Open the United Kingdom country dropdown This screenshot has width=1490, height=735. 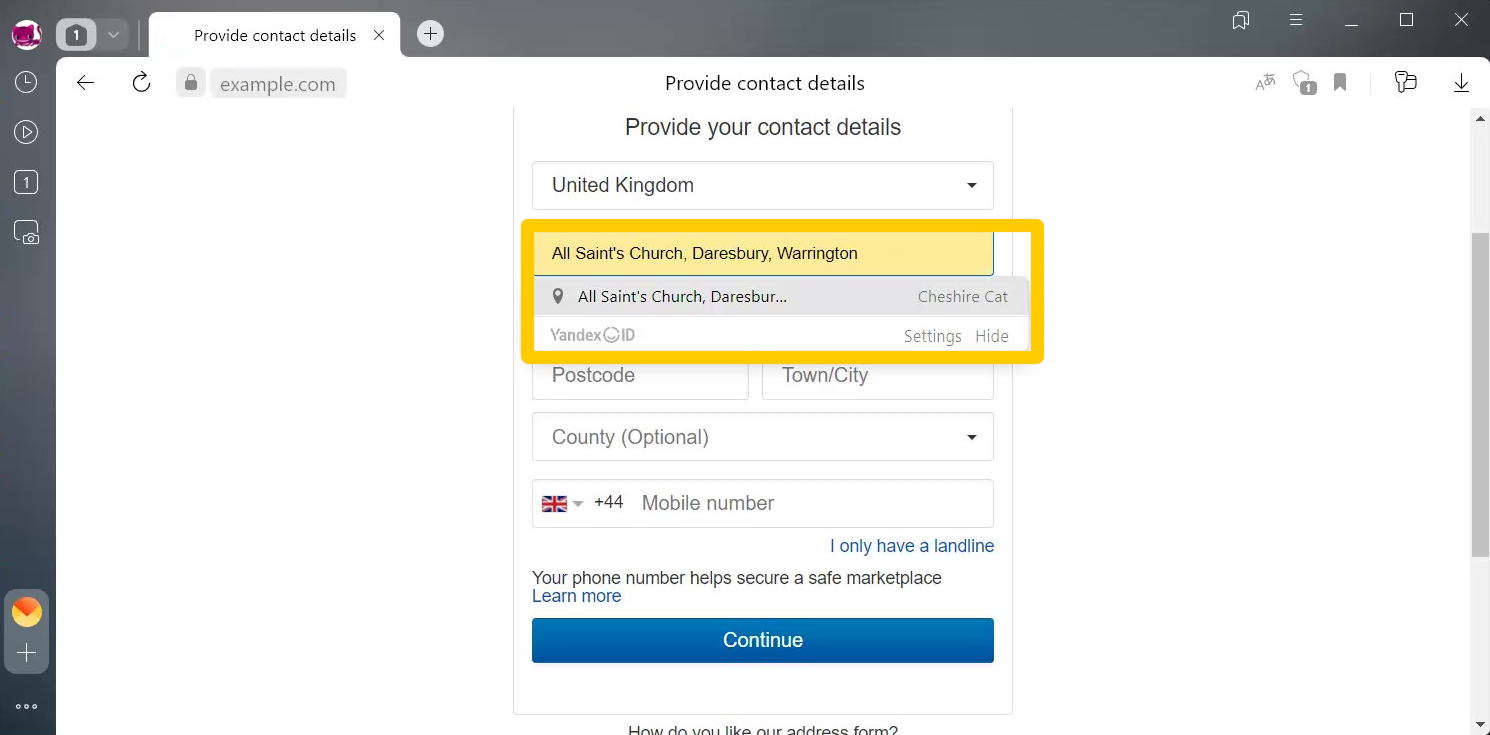point(762,185)
